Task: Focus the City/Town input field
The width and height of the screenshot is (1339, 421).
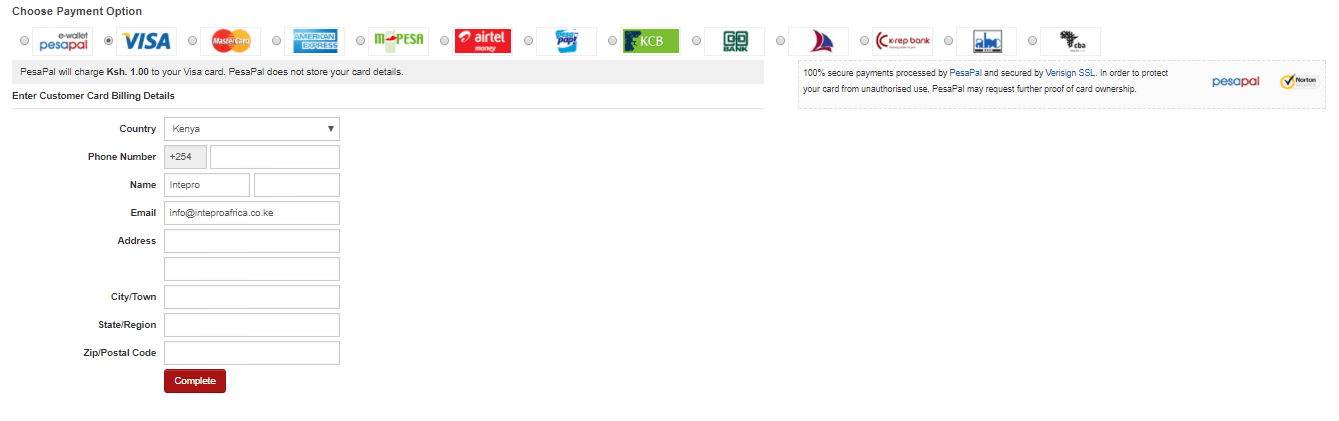Action: (x=252, y=297)
